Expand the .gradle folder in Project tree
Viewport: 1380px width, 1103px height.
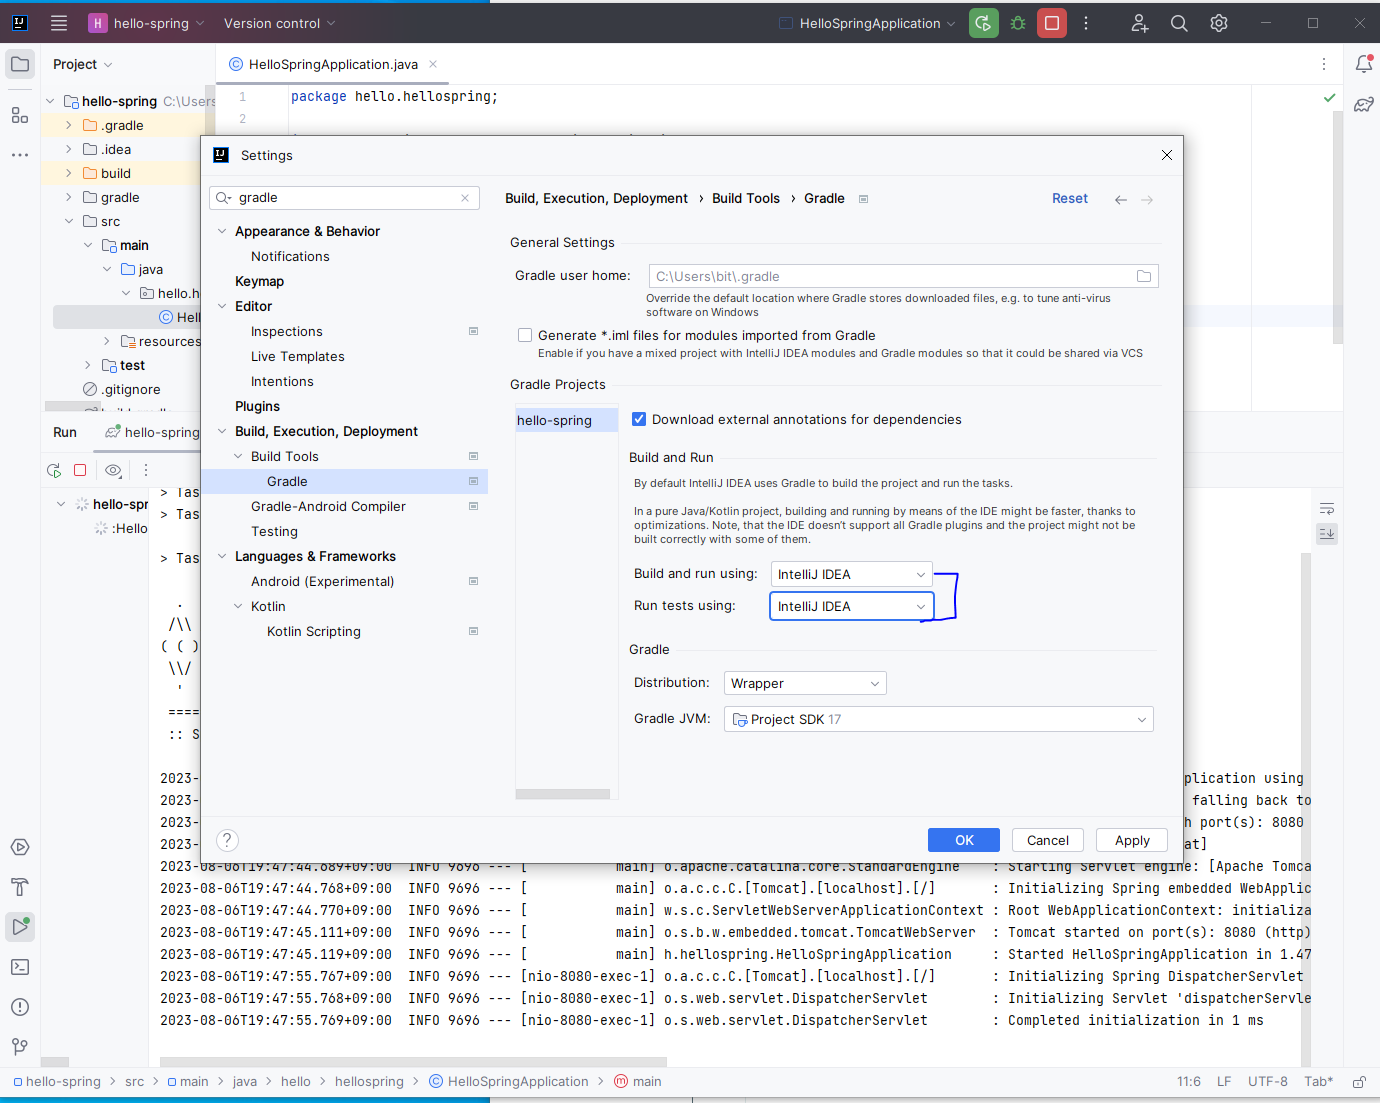pos(68,125)
